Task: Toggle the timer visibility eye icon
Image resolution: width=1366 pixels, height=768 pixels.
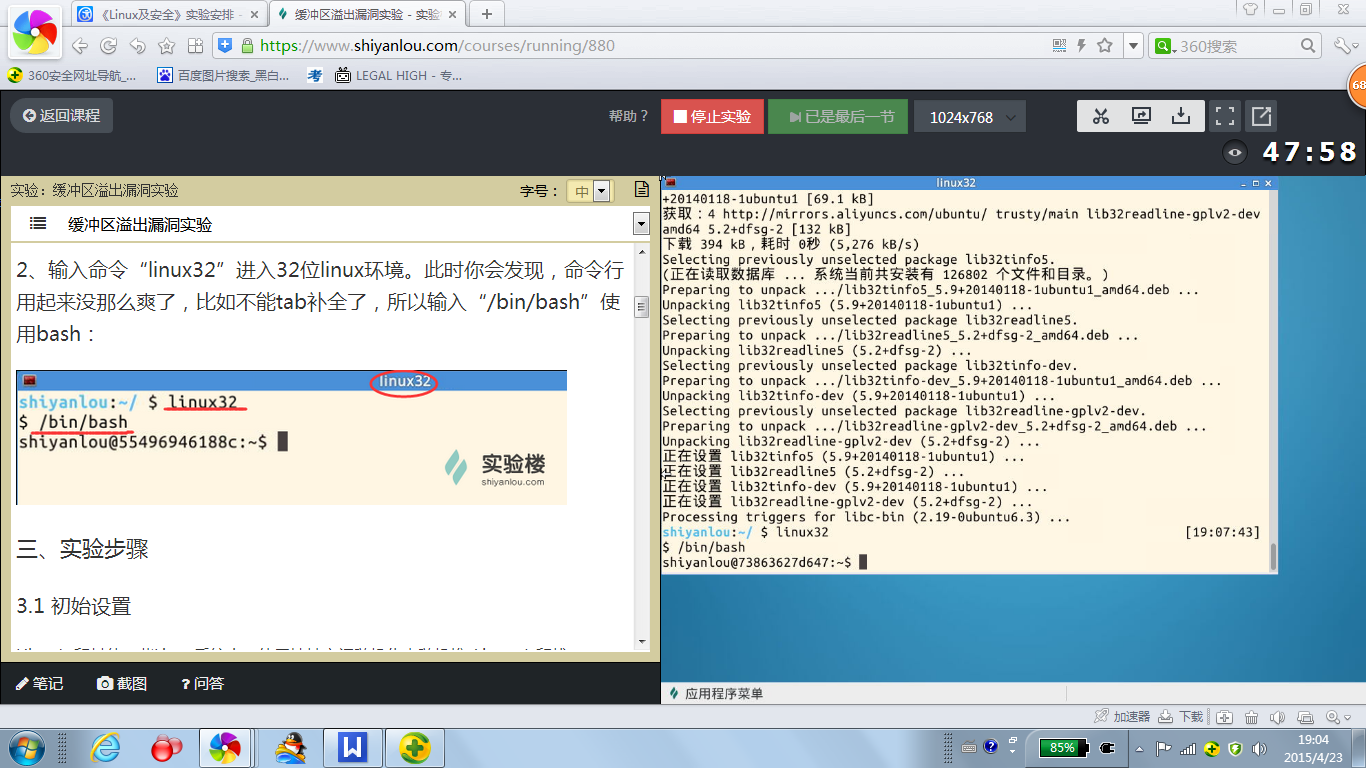Action: point(1236,153)
